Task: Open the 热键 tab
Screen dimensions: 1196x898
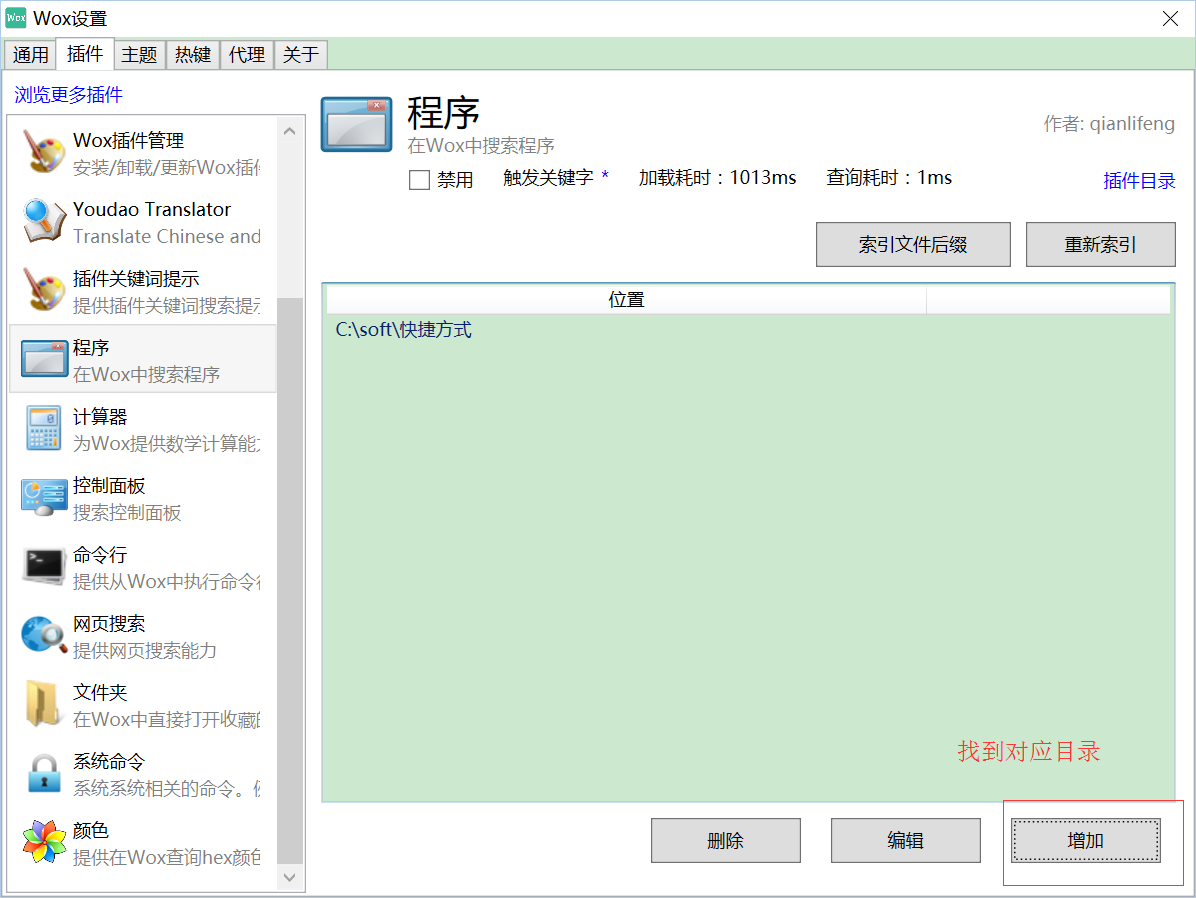Action: [193, 55]
